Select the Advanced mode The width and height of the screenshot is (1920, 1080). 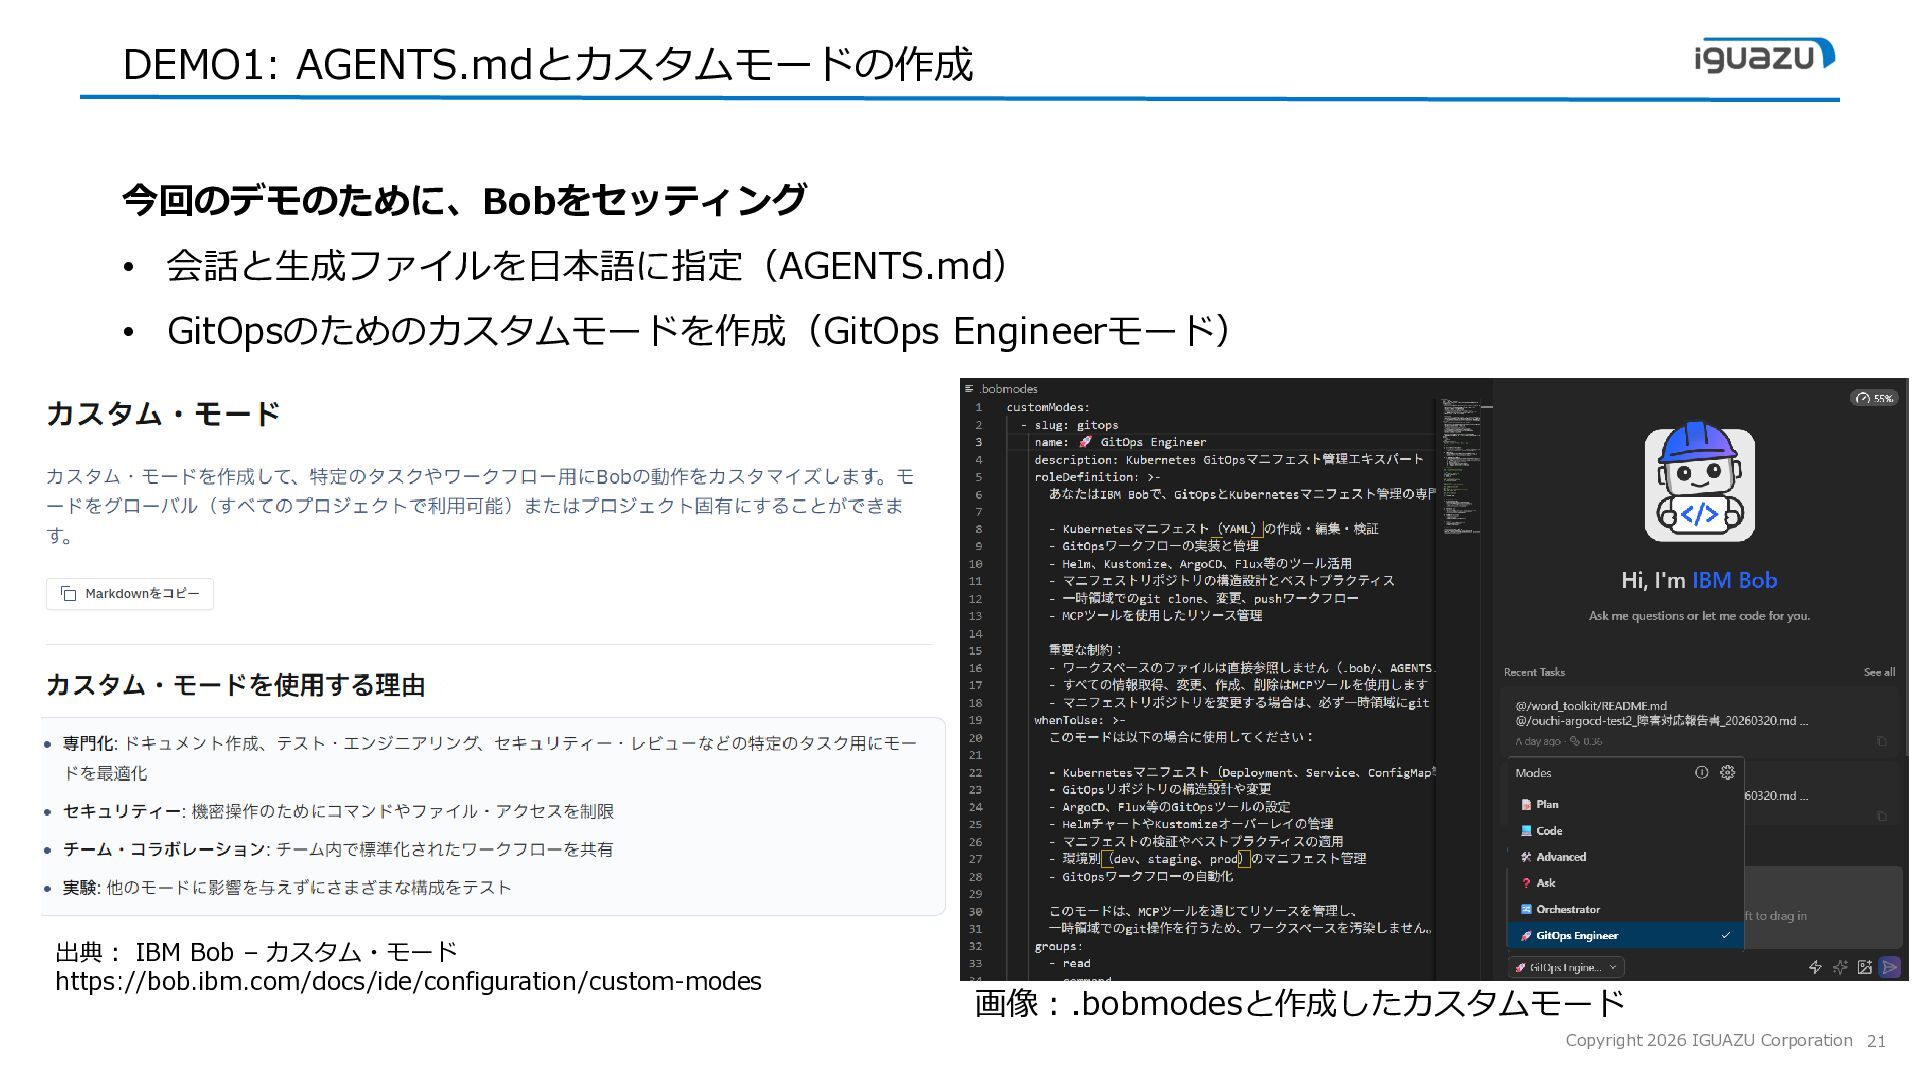click(1625, 857)
